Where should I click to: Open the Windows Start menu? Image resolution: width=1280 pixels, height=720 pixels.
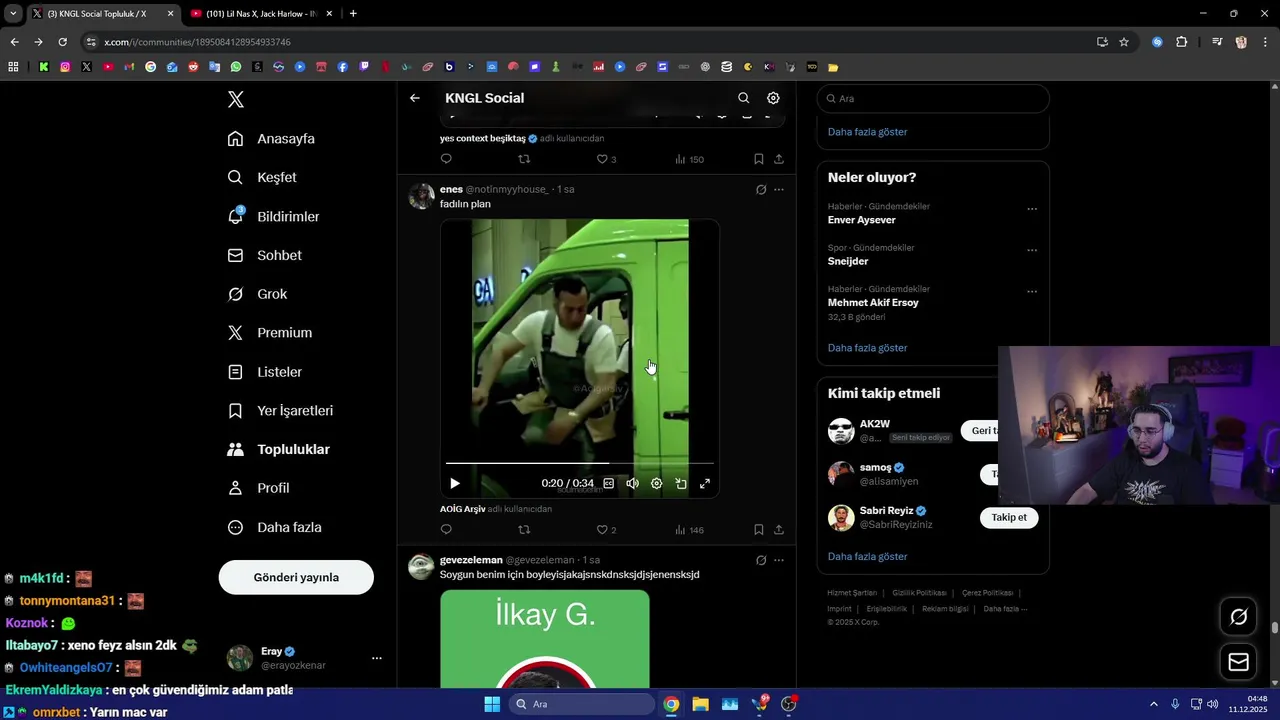click(x=492, y=704)
